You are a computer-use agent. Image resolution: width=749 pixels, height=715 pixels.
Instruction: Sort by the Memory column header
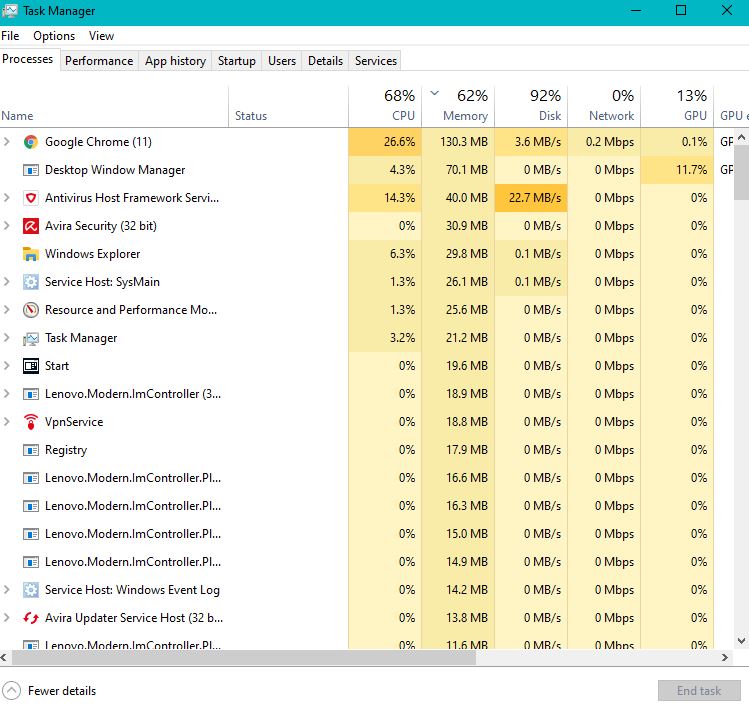point(458,106)
